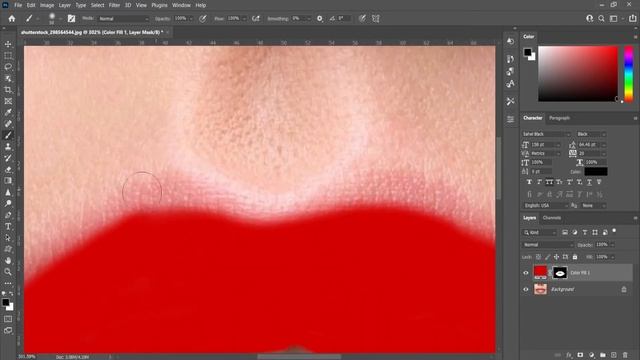Viewport: 640px width, 360px height.
Task: Toggle lock transparent pixels
Action: (538, 257)
